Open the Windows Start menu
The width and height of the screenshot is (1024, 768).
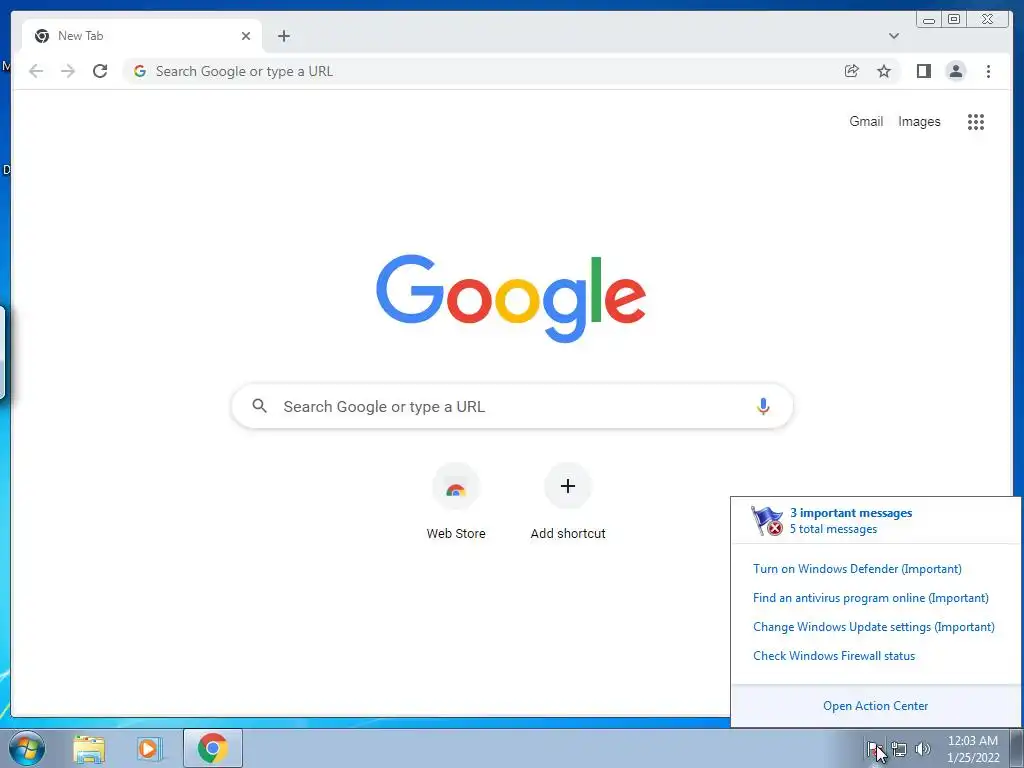click(x=27, y=748)
